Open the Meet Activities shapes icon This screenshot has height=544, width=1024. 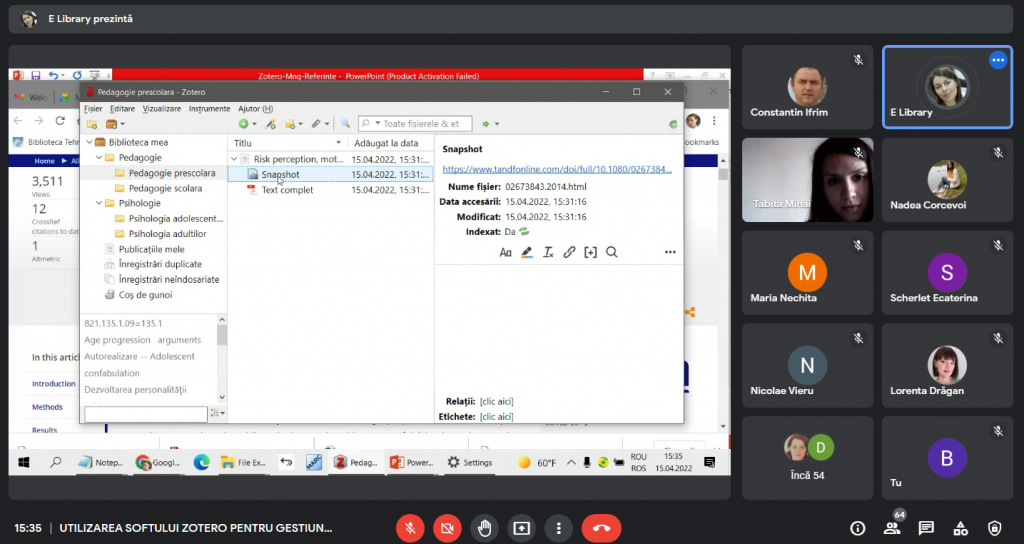click(961, 528)
